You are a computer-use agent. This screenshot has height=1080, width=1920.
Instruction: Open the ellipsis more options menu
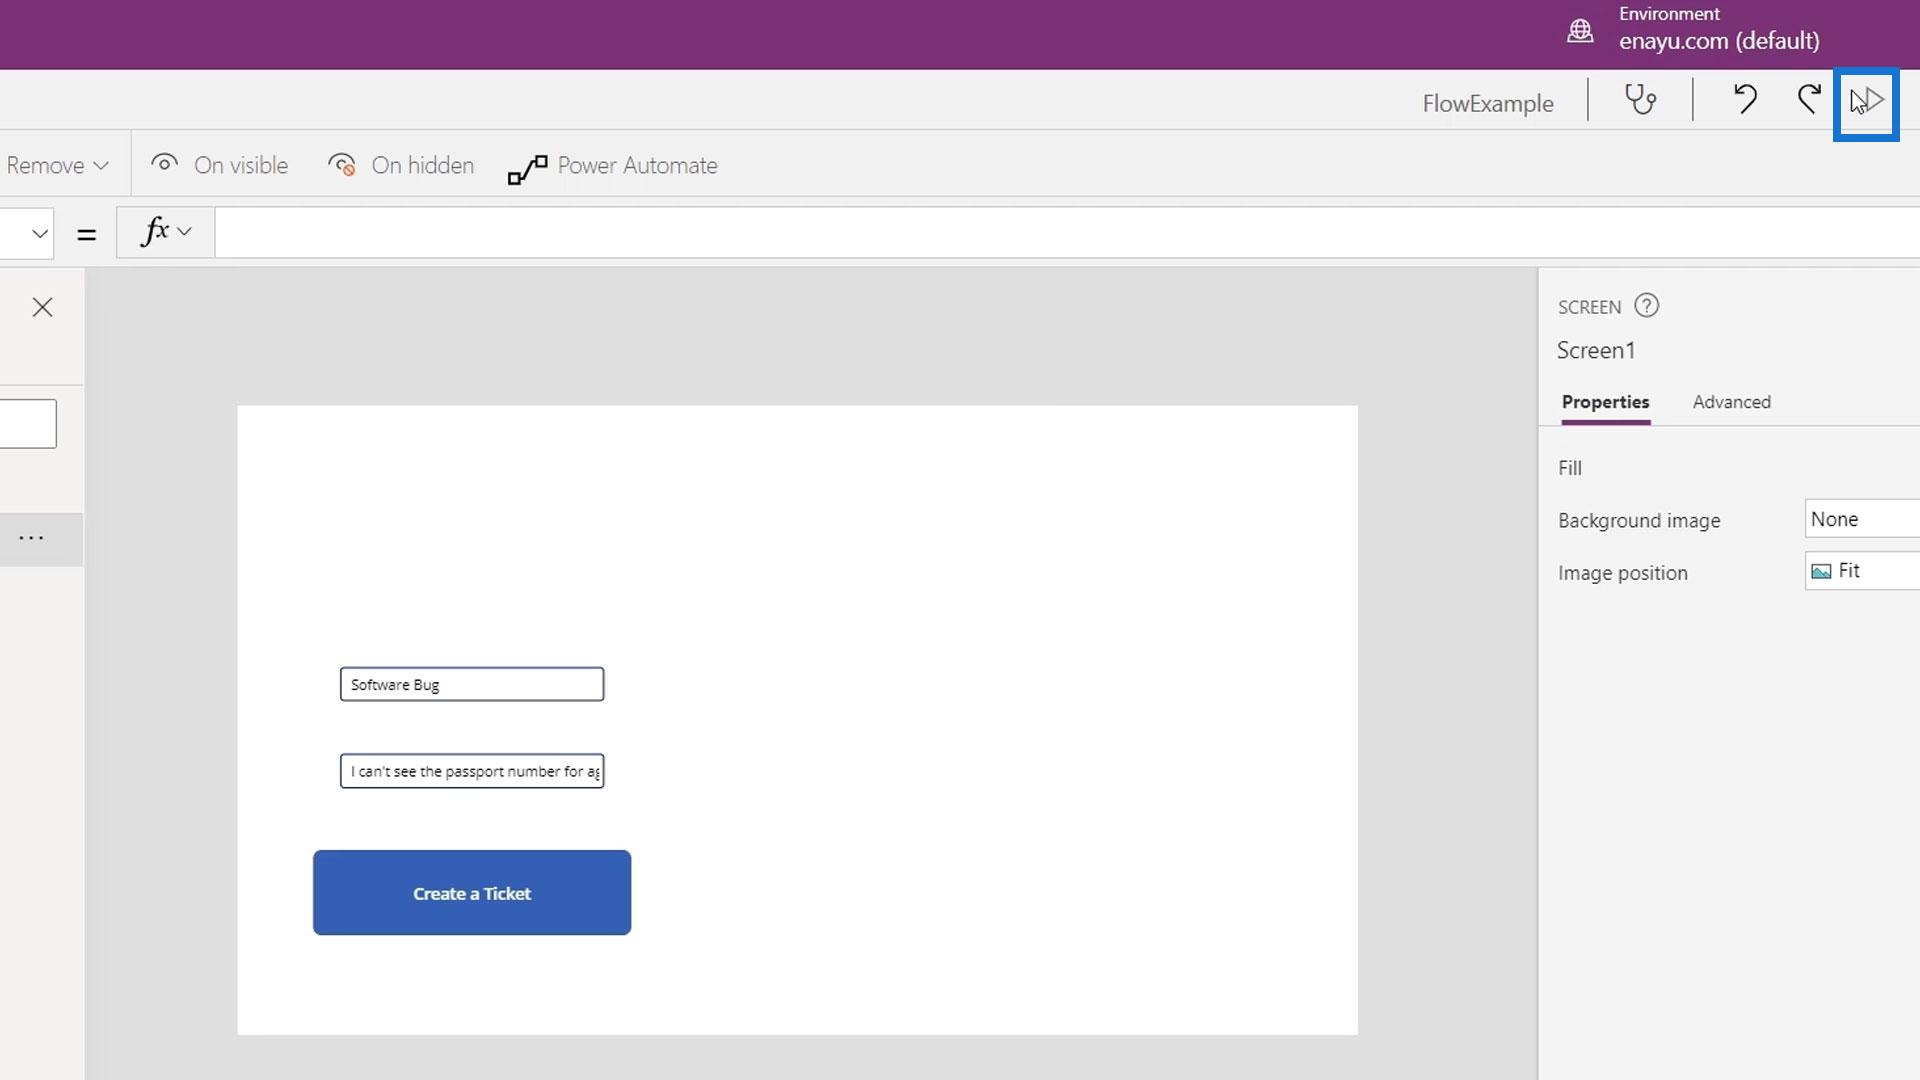point(31,539)
